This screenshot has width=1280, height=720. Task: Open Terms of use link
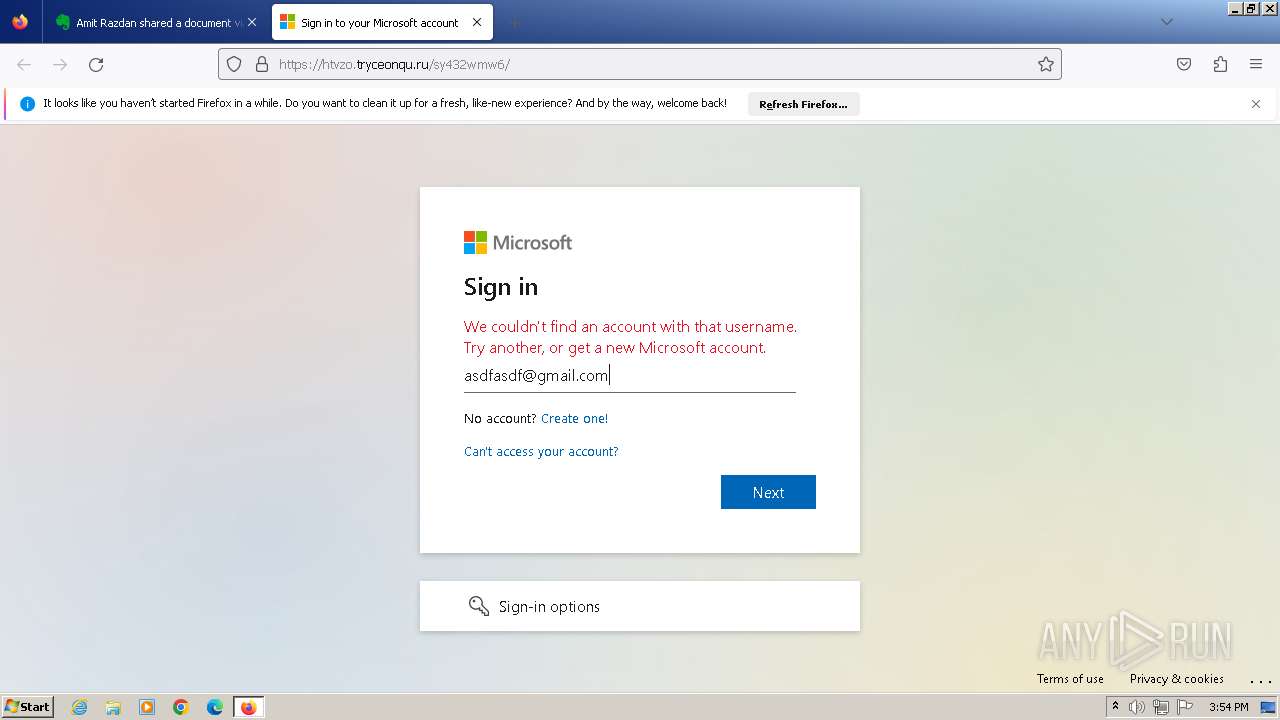click(x=1070, y=679)
